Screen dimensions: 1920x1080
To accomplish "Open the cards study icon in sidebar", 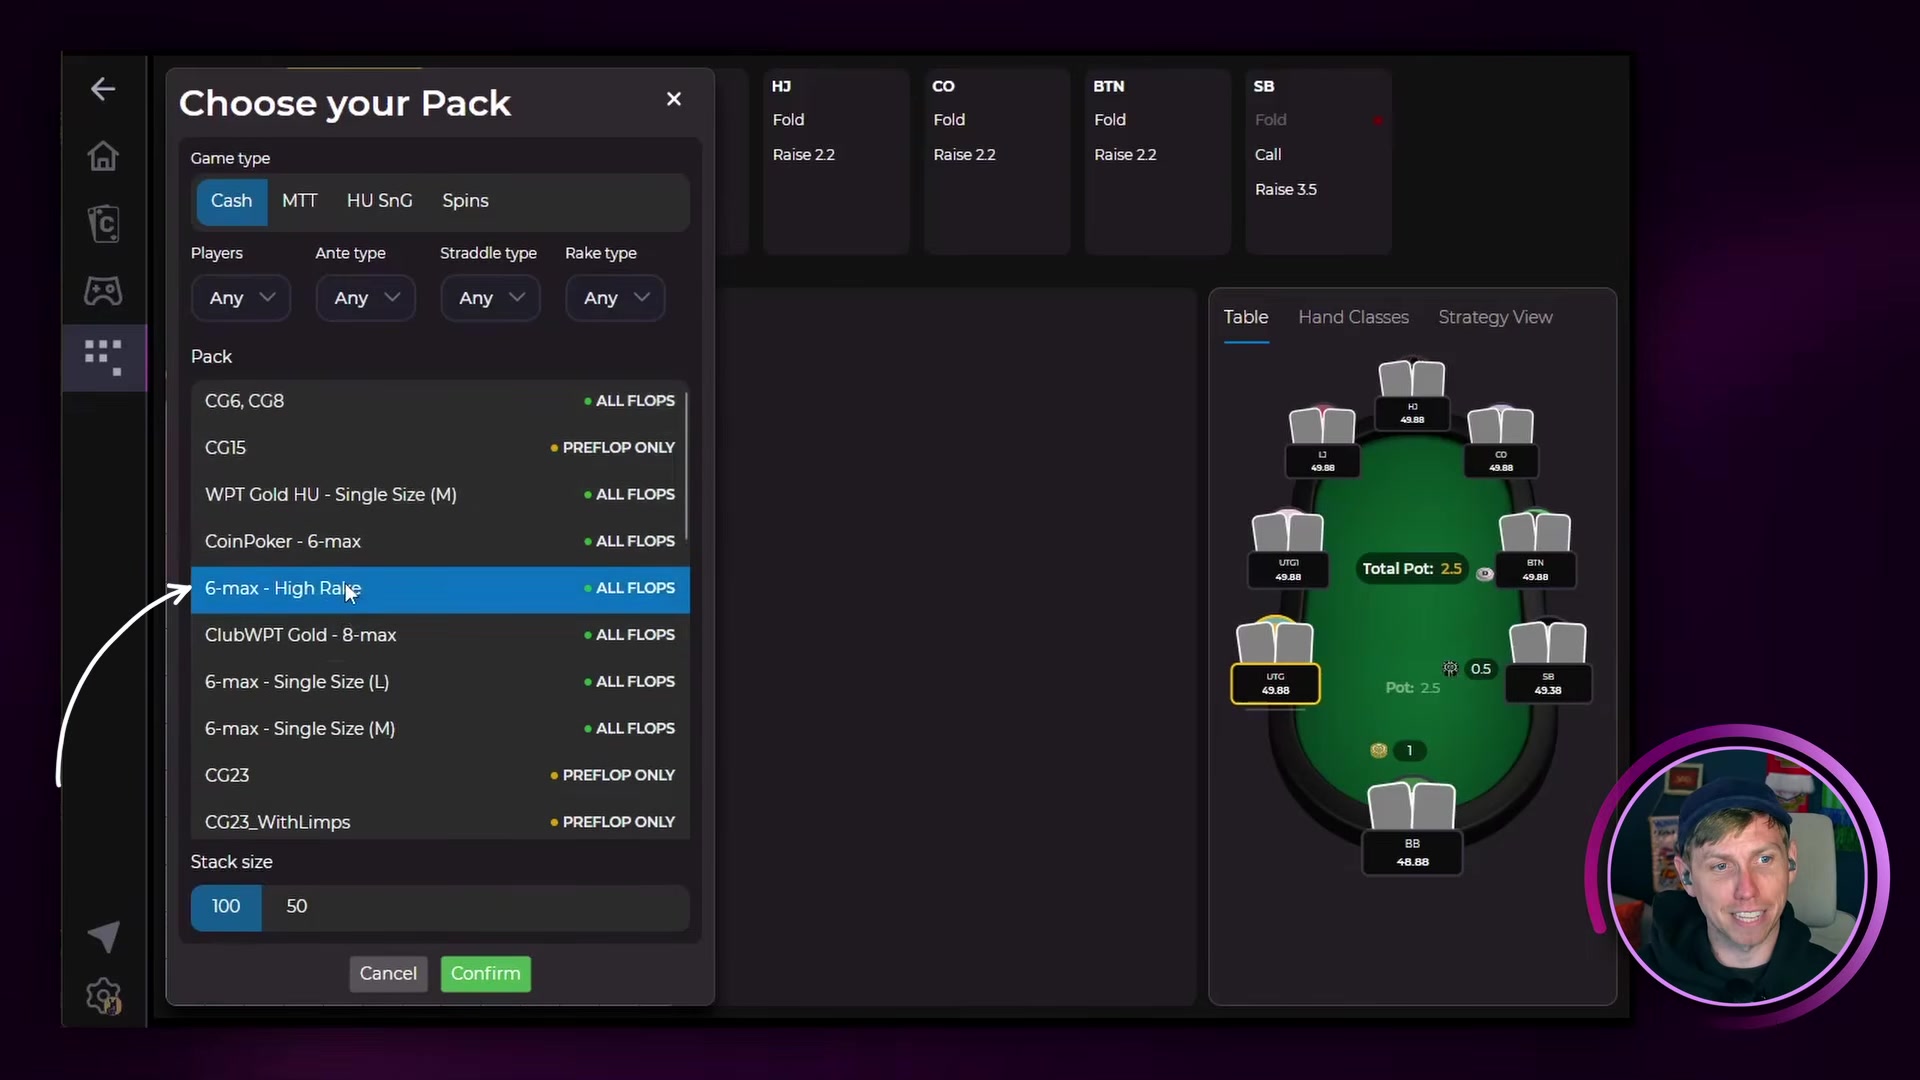I will coord(103,223).
